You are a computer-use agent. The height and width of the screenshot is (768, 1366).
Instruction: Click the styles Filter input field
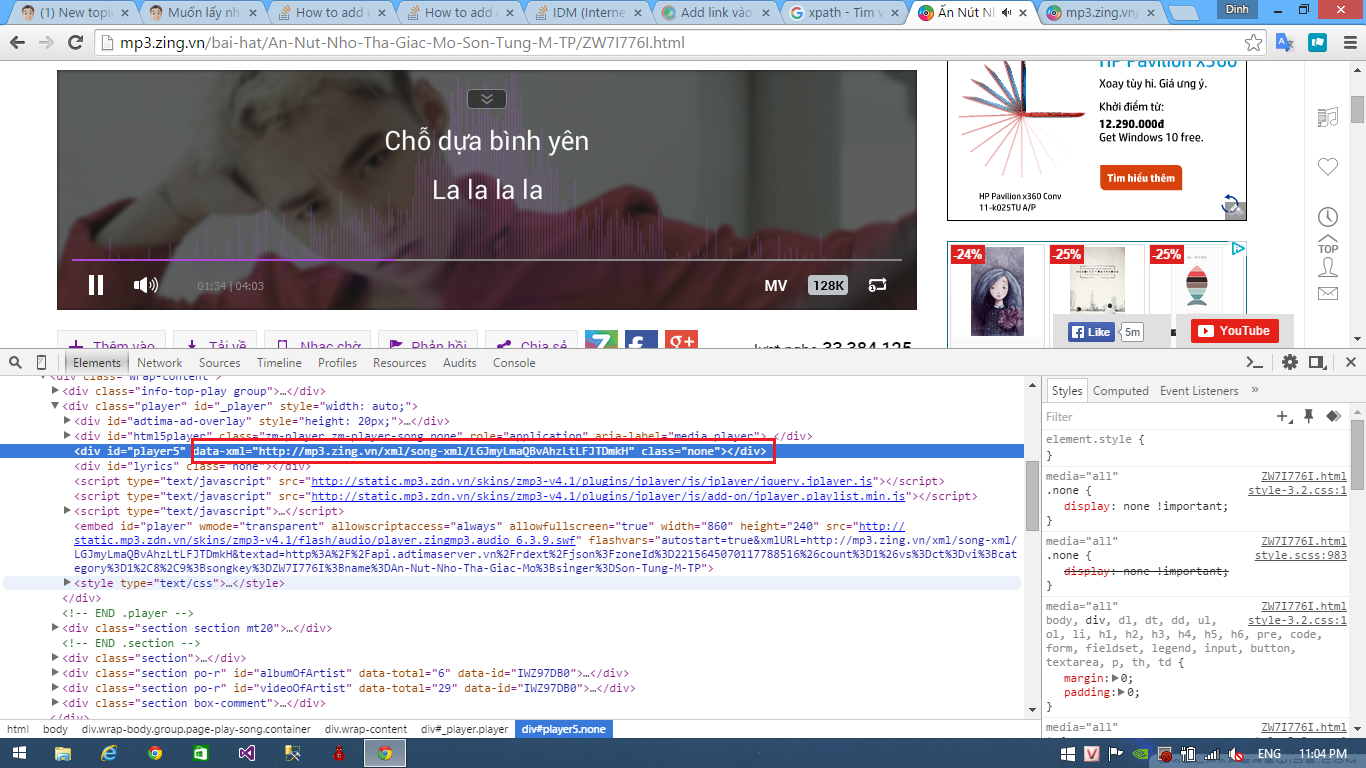(x=1157, y=416)
